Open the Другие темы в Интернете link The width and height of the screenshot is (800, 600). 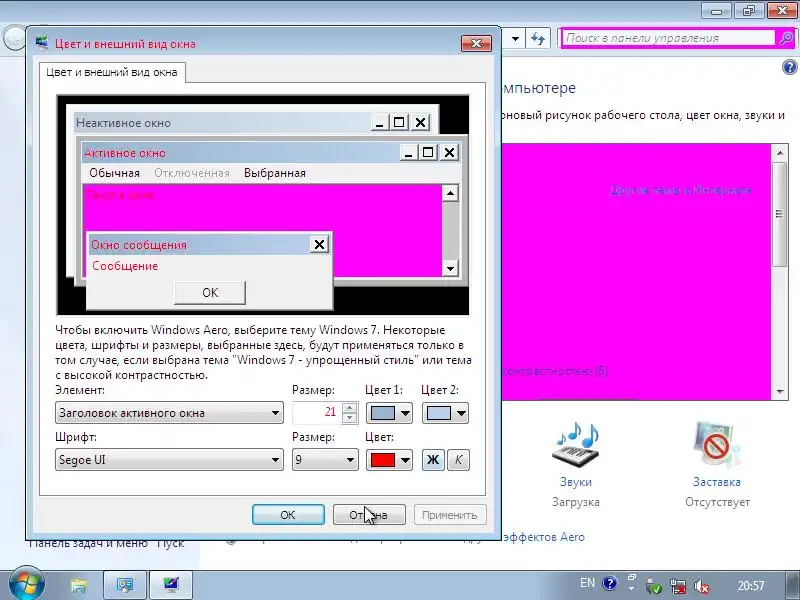pos(681,190)
